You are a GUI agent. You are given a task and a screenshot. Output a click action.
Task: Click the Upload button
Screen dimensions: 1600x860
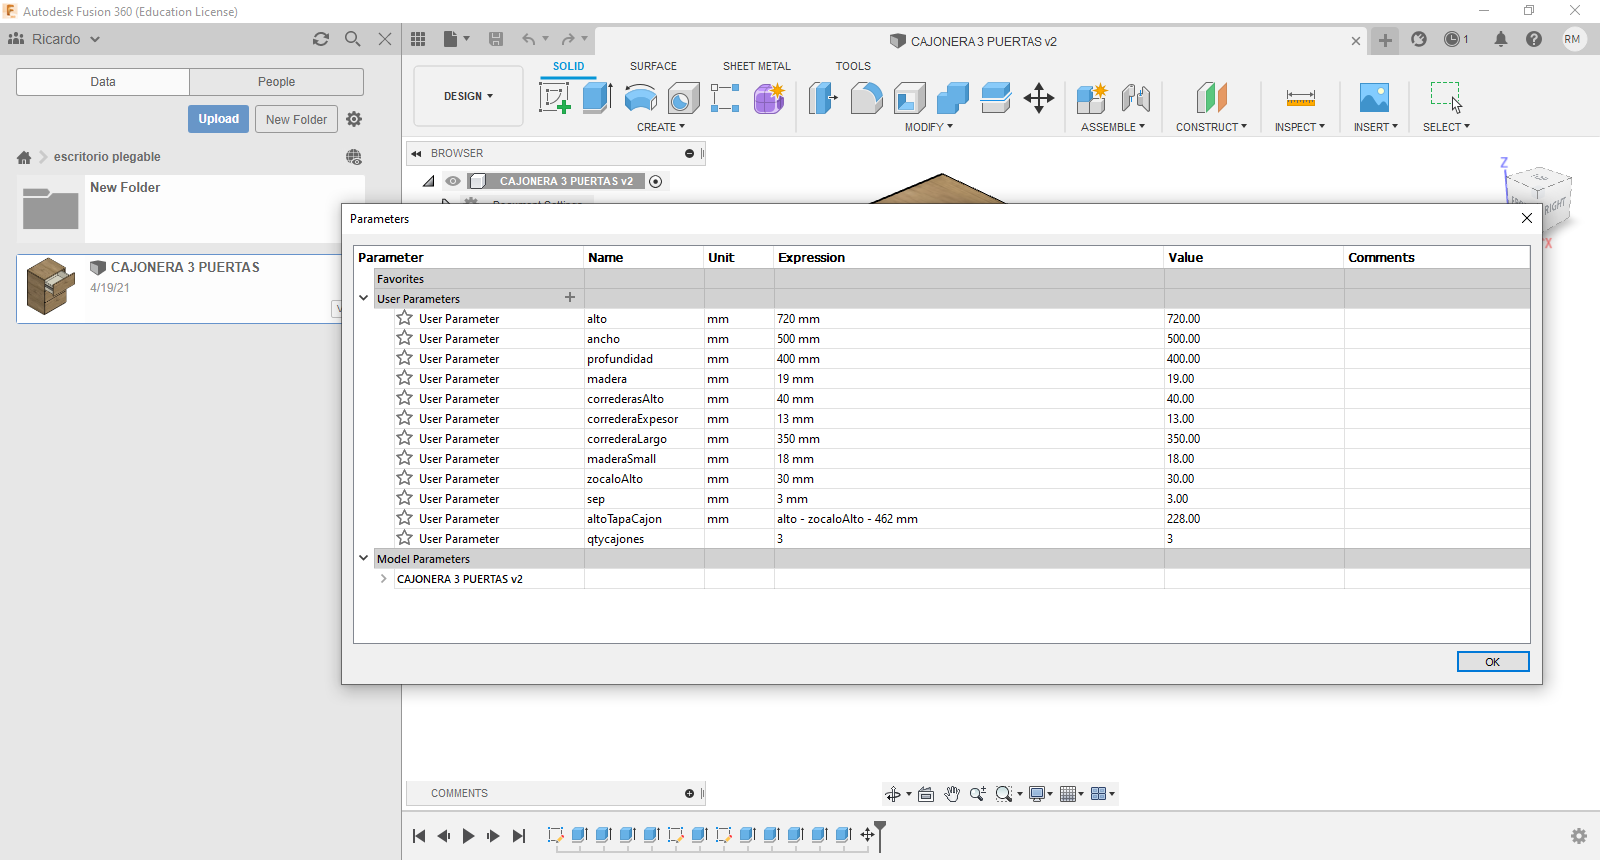click(x=218, y=119)
